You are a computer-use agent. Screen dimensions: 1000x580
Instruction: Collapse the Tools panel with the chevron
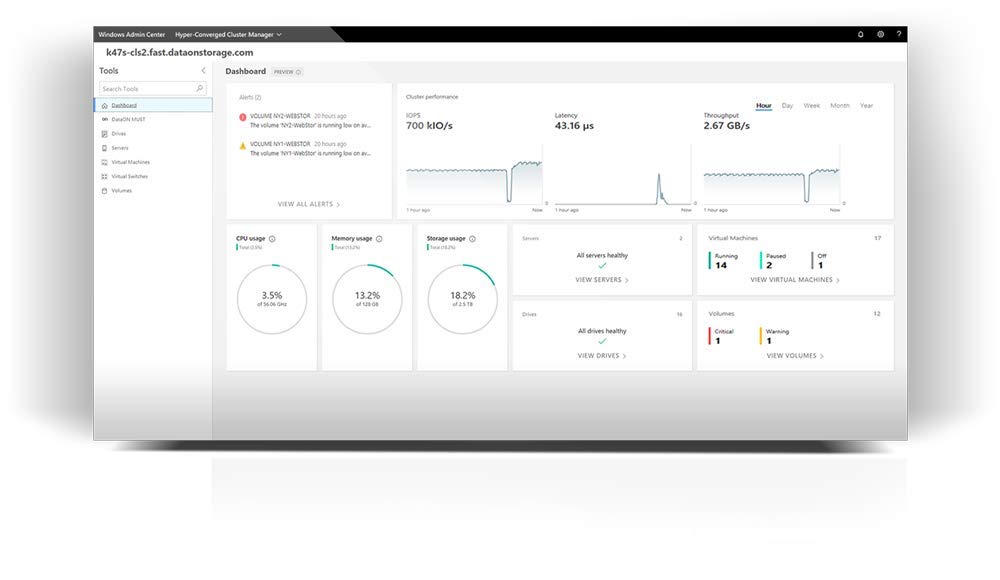(x=203, y=71)
